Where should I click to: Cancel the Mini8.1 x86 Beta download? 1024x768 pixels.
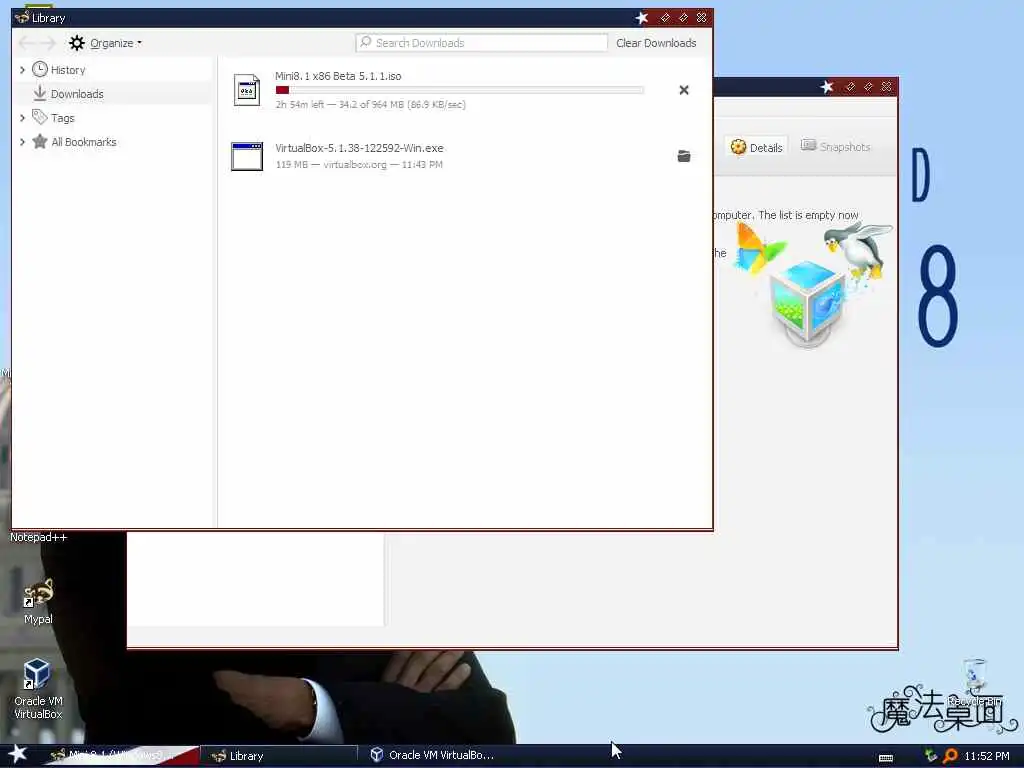pyautogui.click(x=684, y=90)
